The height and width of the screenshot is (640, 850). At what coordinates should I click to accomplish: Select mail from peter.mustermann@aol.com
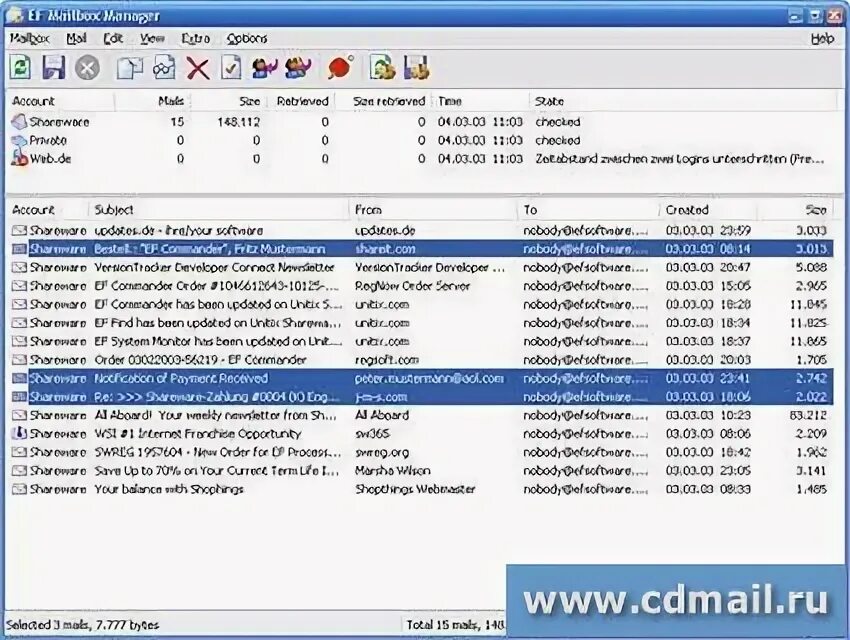[421, 378]
